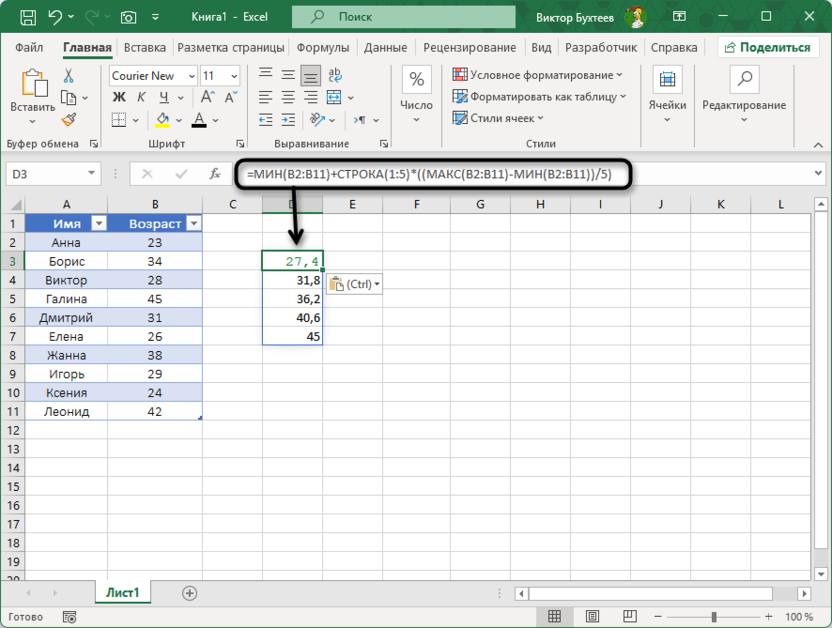832x628 pixels.
Task: Click the camera icon in quick access toolbar
Action: pyautogui.click(x=128, y=16)
